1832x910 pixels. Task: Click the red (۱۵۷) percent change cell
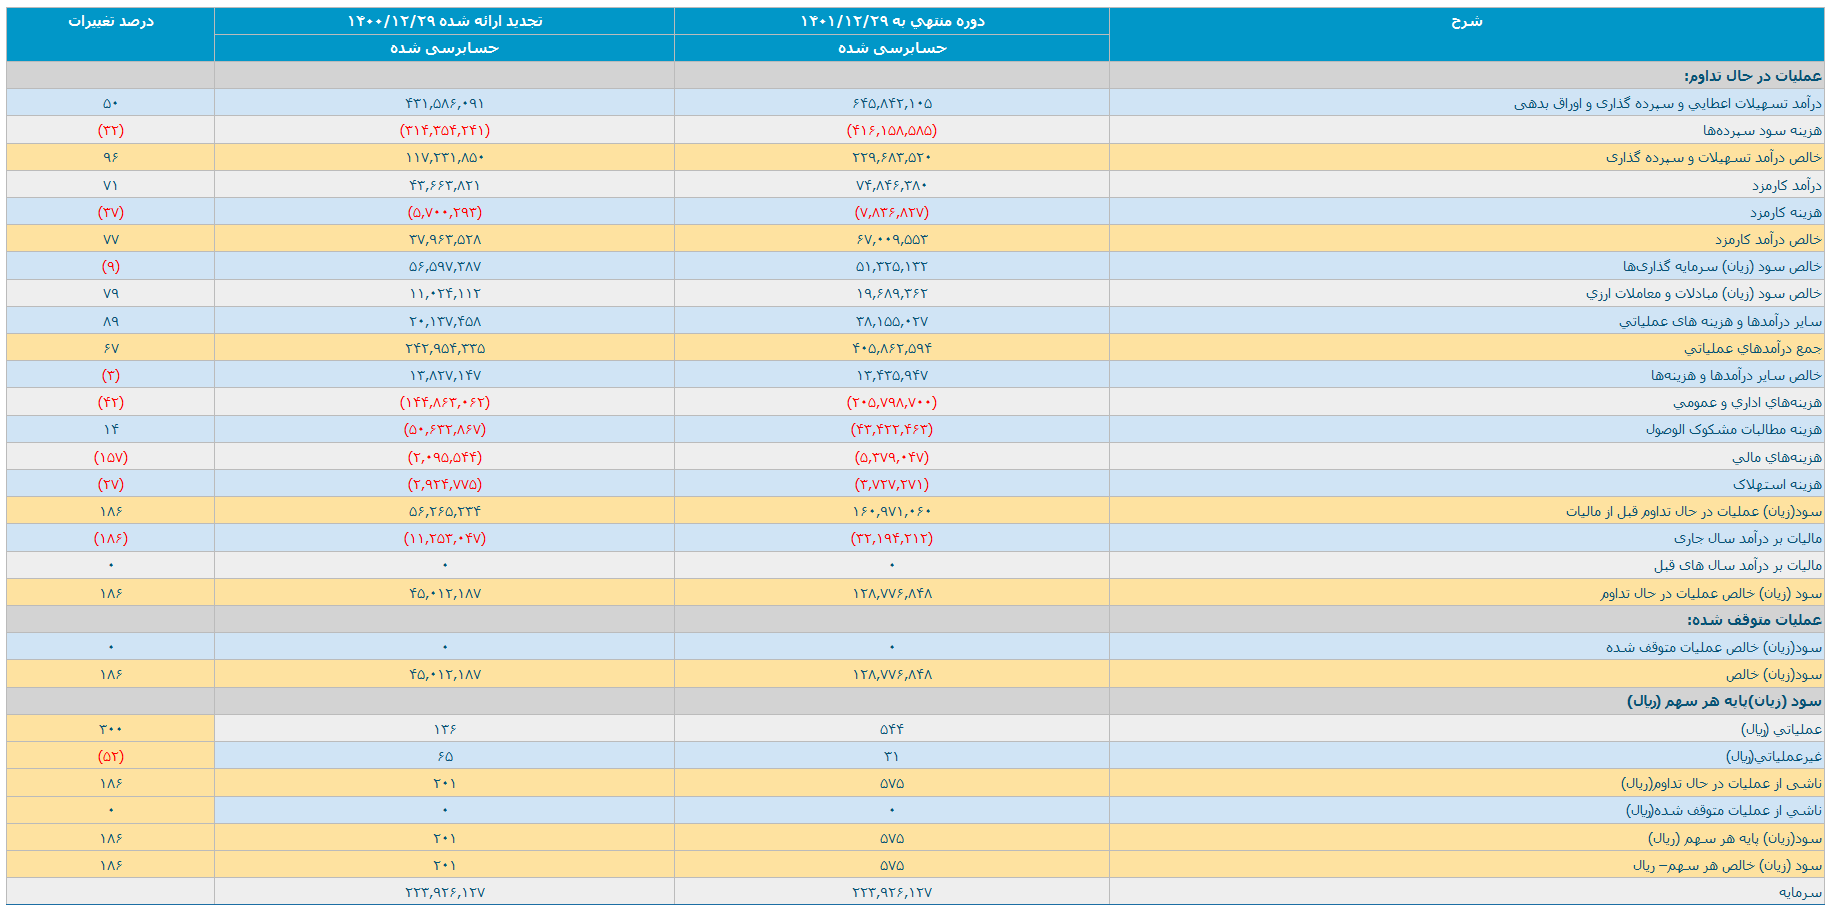coord(111,457)
